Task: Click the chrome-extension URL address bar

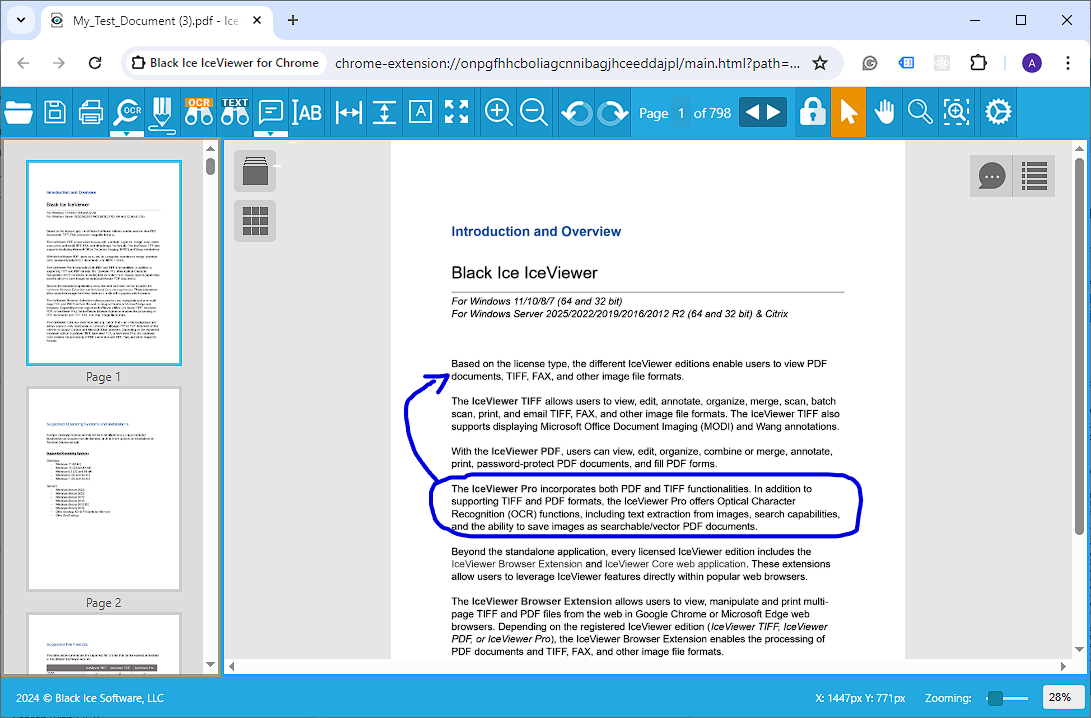Action: (567, 63)
